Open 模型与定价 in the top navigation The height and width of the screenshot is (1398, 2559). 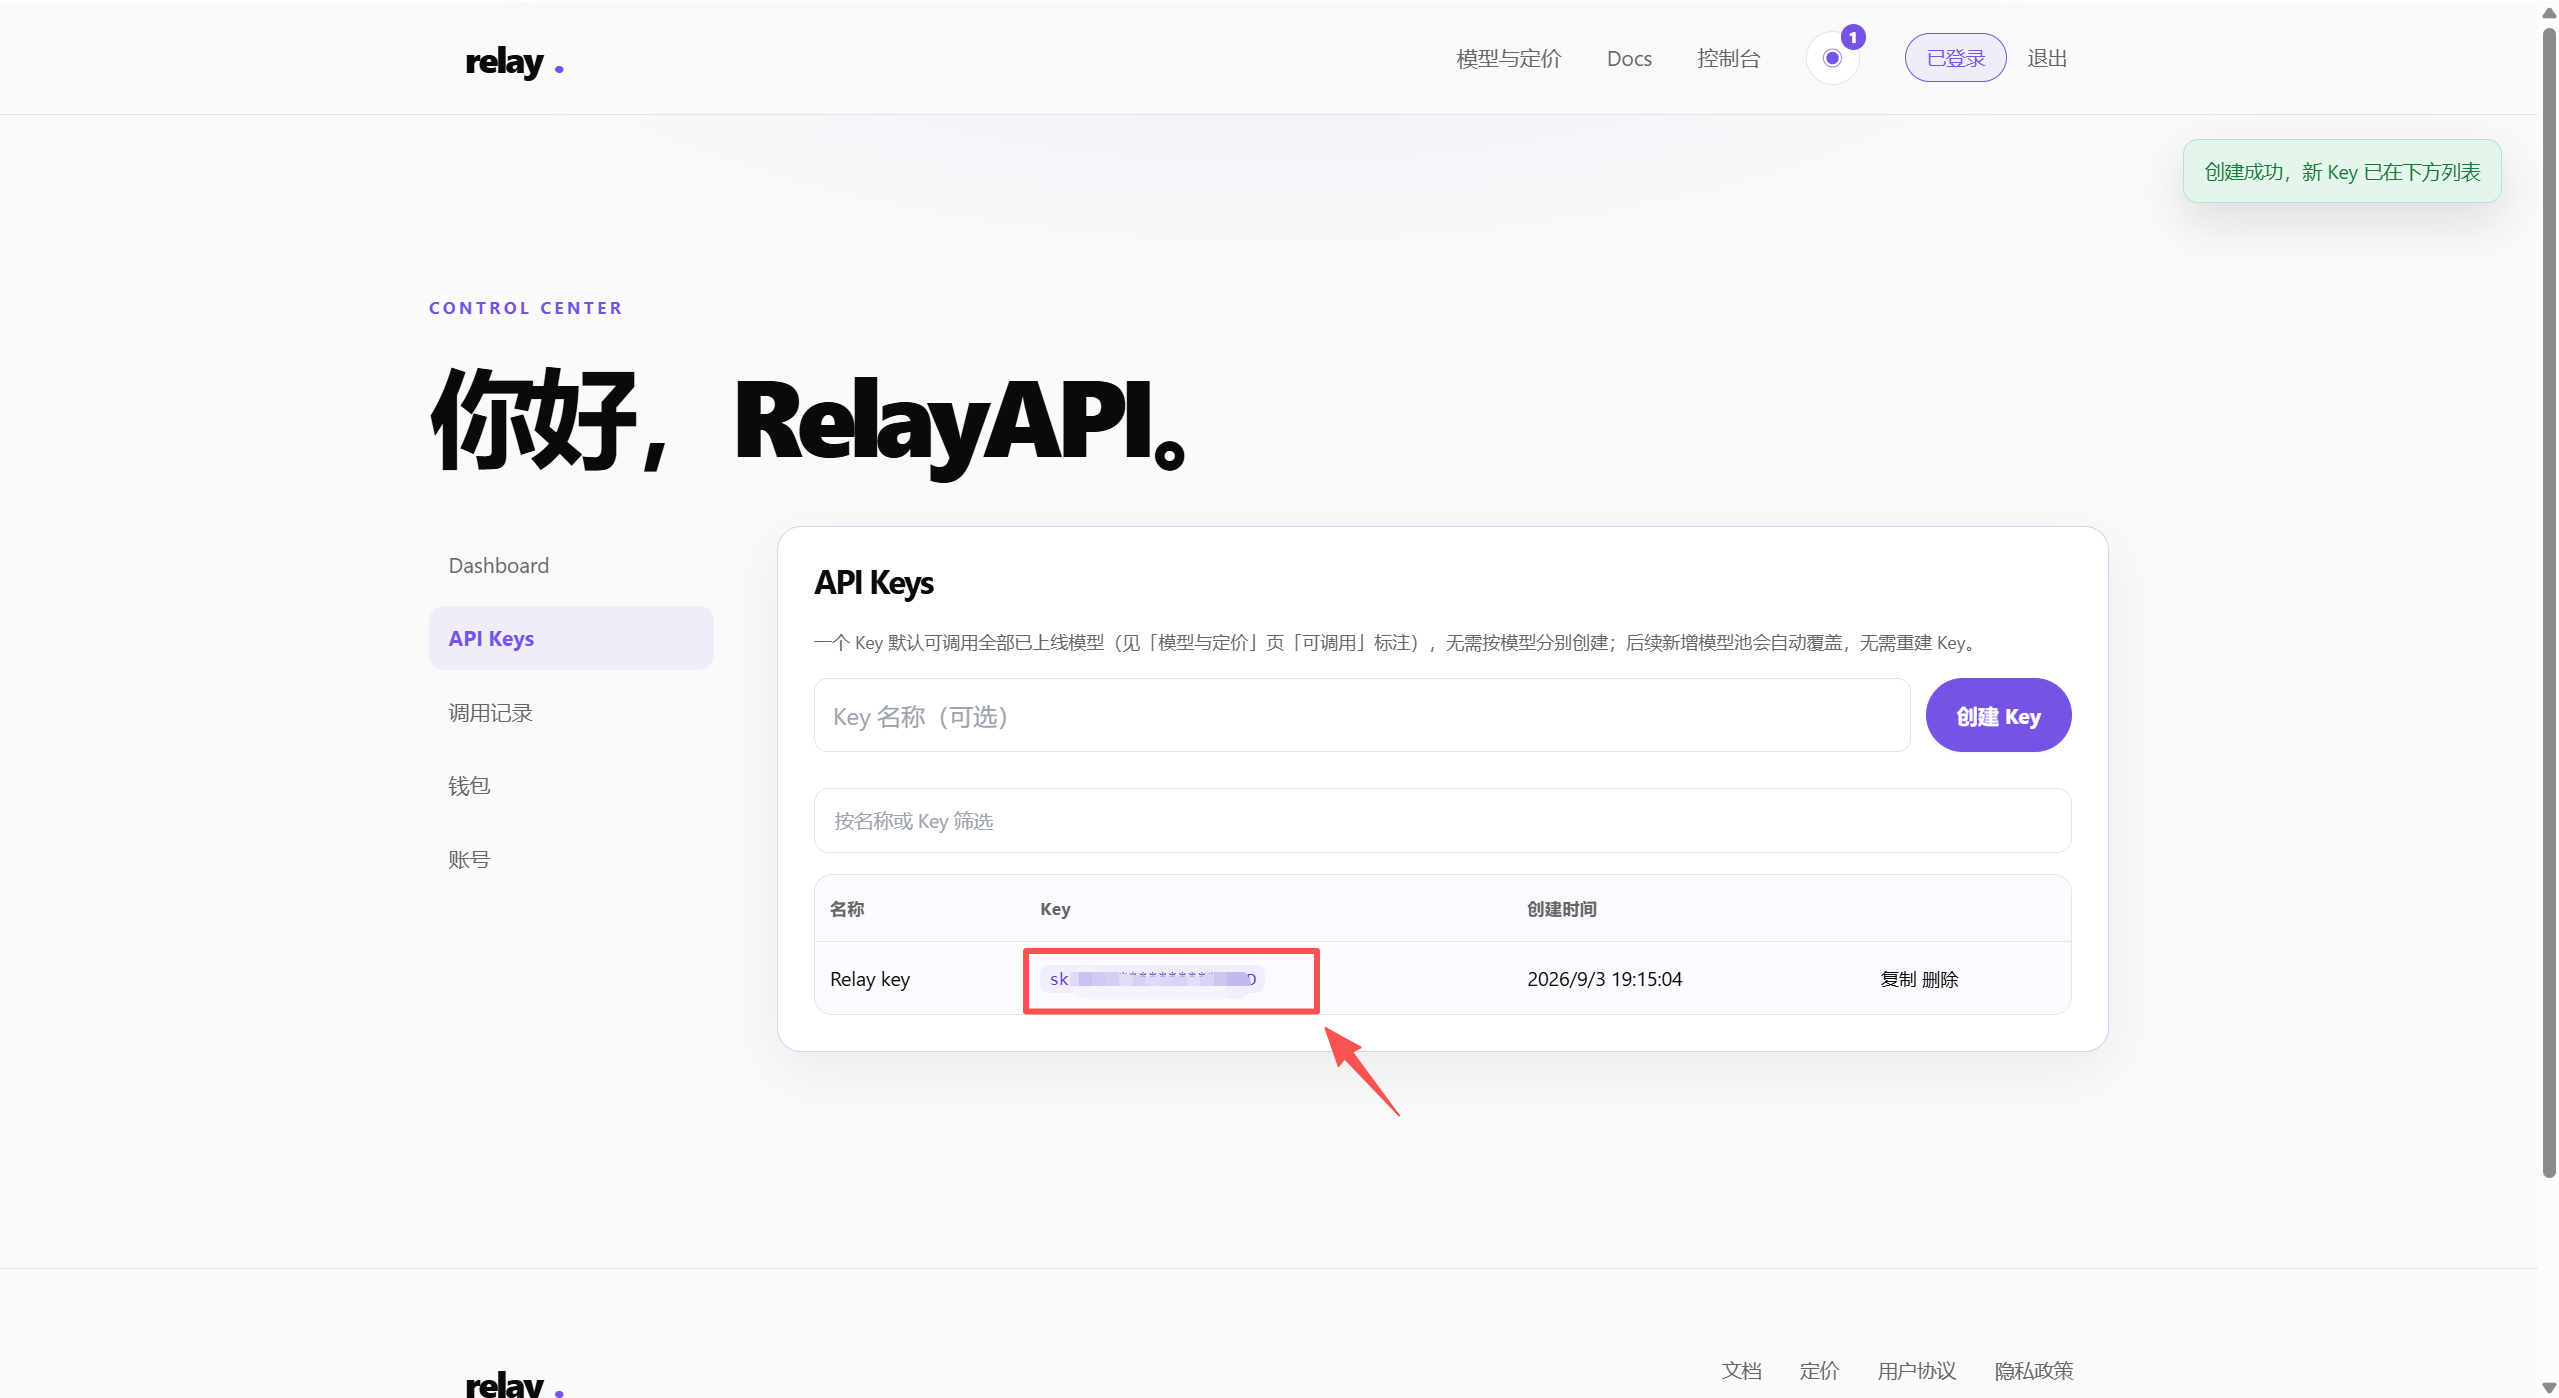pyautogui.click(x=1508, y=58)
